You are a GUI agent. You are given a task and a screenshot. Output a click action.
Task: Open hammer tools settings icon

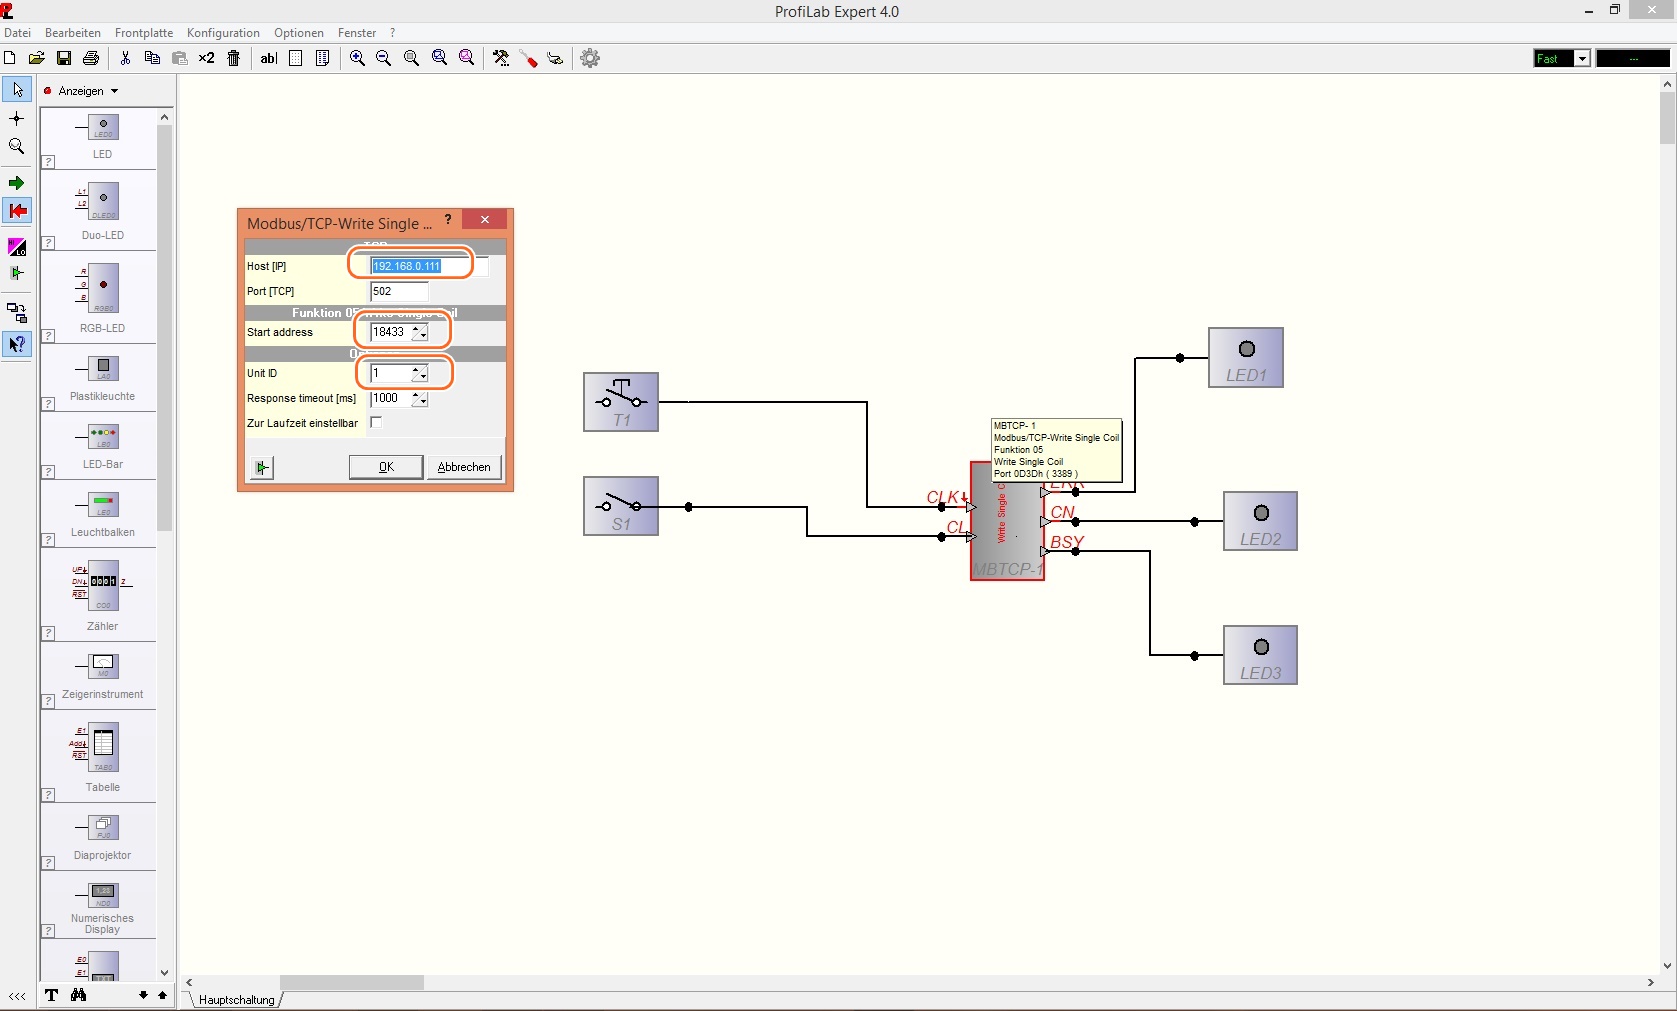pos(501,58)
